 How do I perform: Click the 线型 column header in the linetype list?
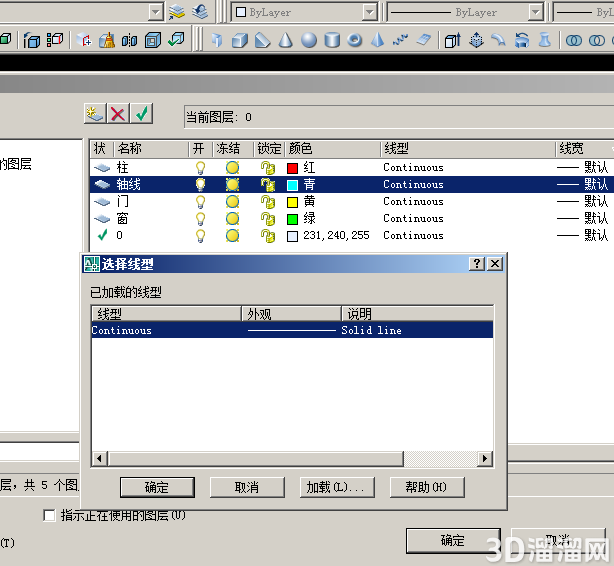pos(166,314)
